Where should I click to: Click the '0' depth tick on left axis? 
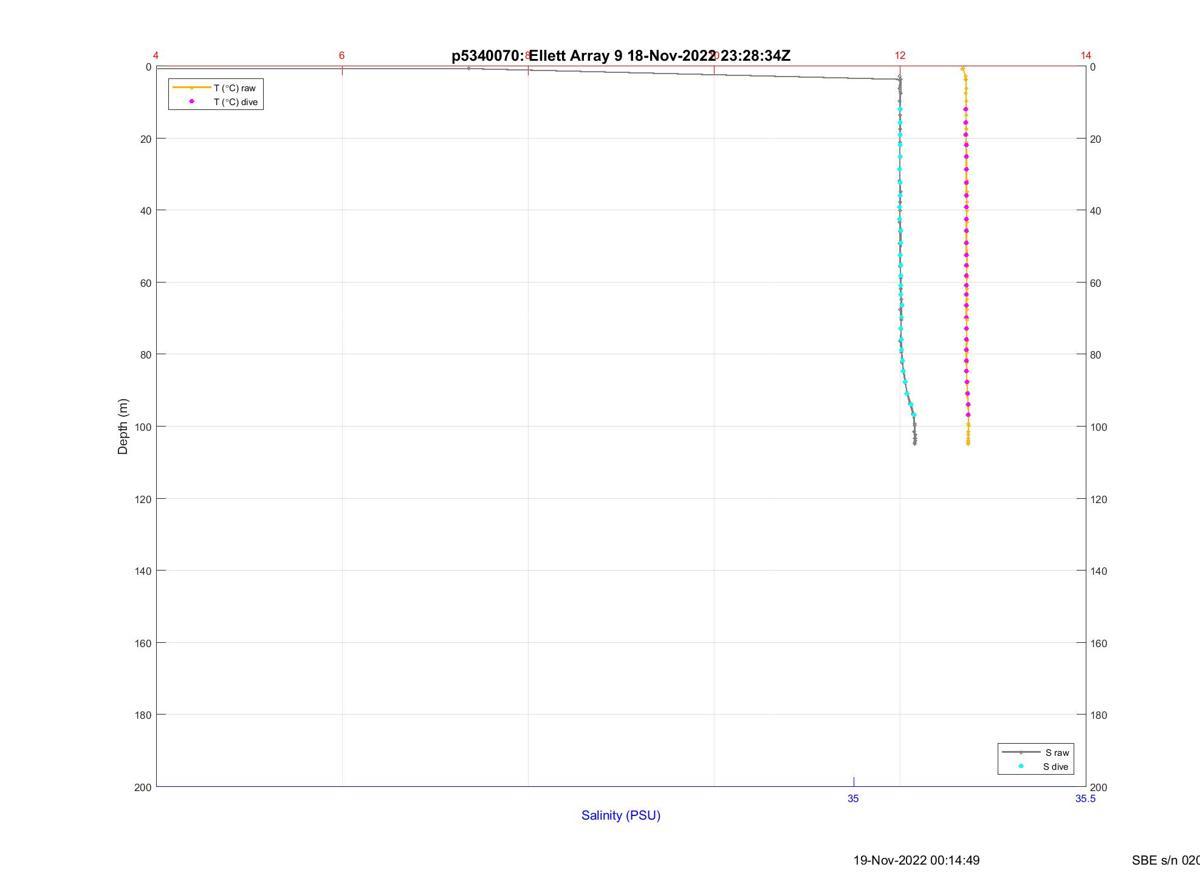pyautogui.click(x=148, y=67)
